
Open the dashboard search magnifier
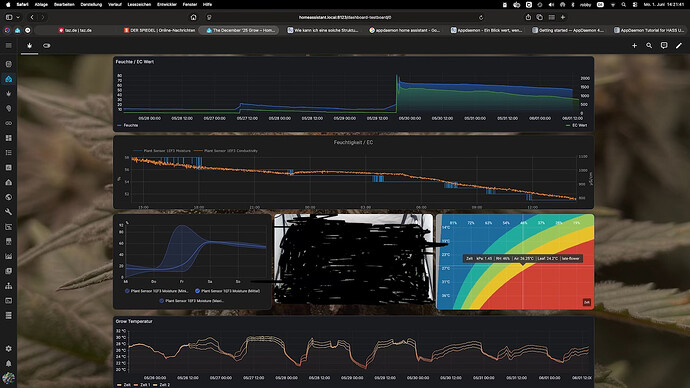(x=649, y=45)
